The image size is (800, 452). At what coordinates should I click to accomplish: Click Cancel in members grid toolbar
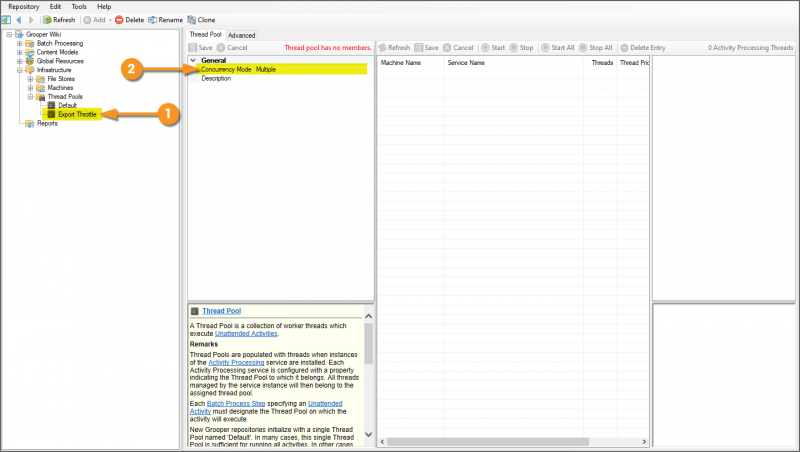pos(458,47)
